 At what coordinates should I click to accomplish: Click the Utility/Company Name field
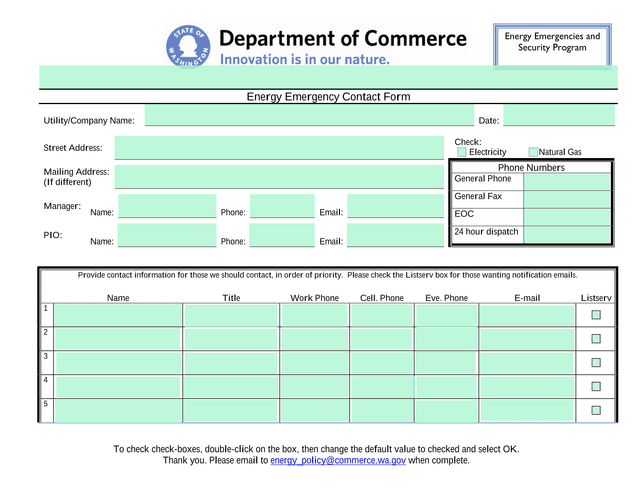[309, 115]
